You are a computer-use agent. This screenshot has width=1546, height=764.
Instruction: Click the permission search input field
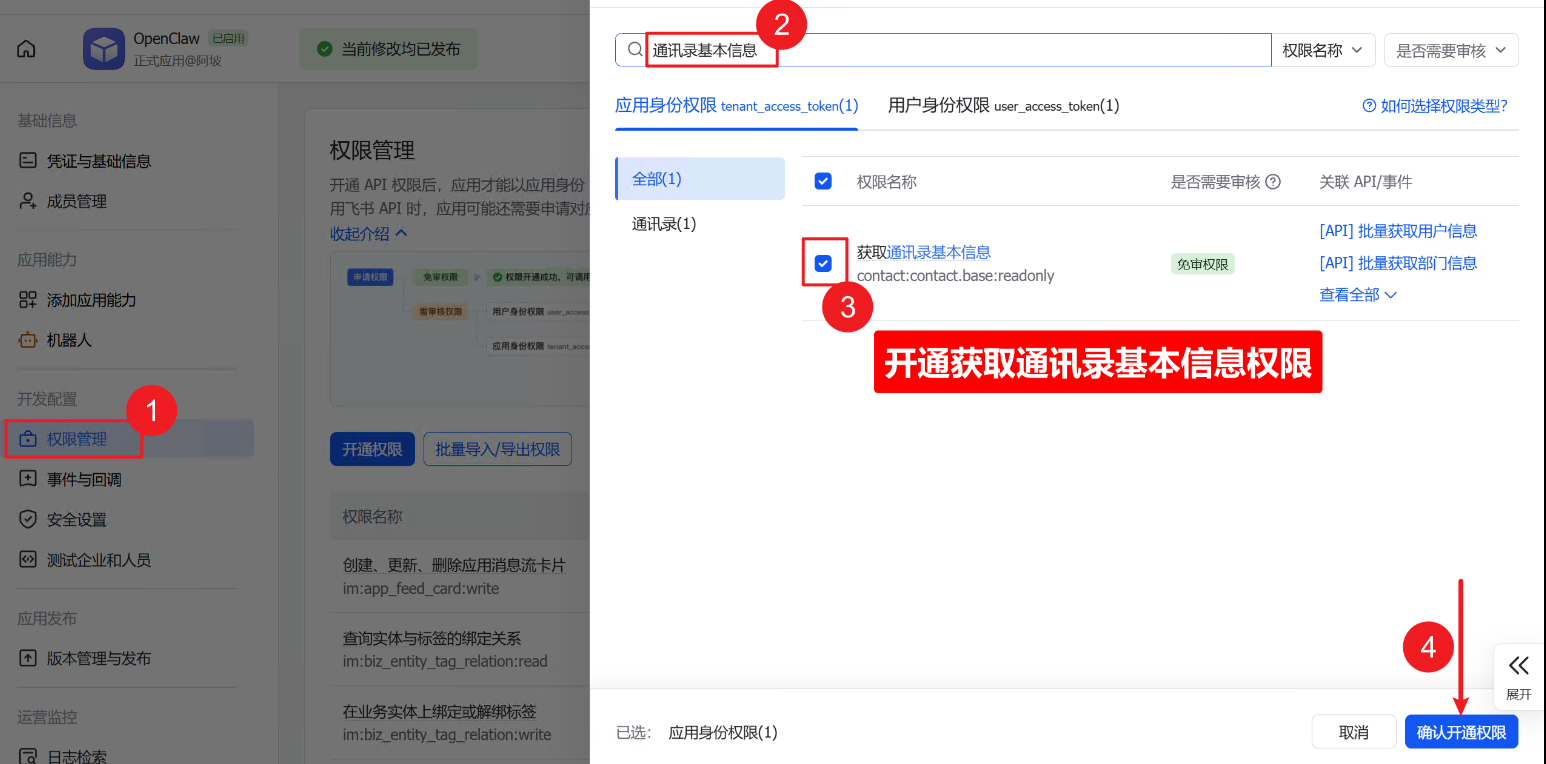click(950, 50)
